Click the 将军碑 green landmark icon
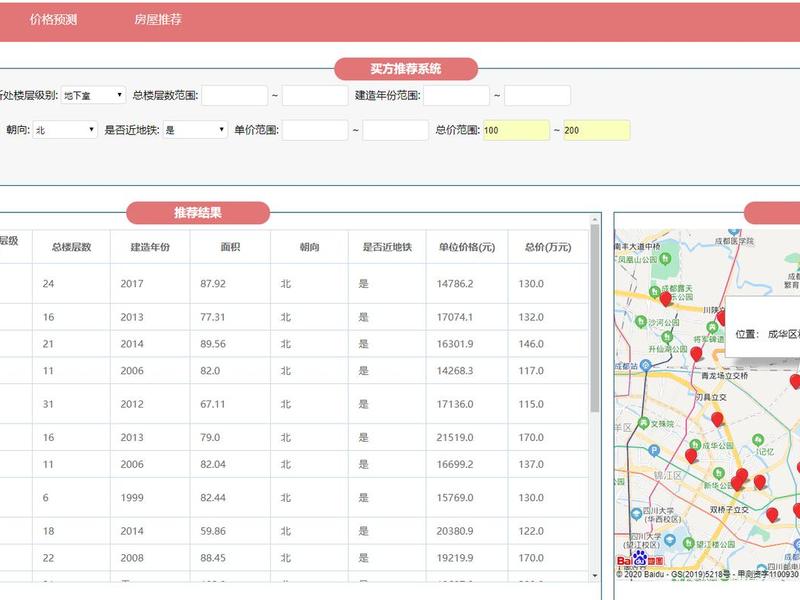This screenshot has height=600, width=800. pos(712,328)
